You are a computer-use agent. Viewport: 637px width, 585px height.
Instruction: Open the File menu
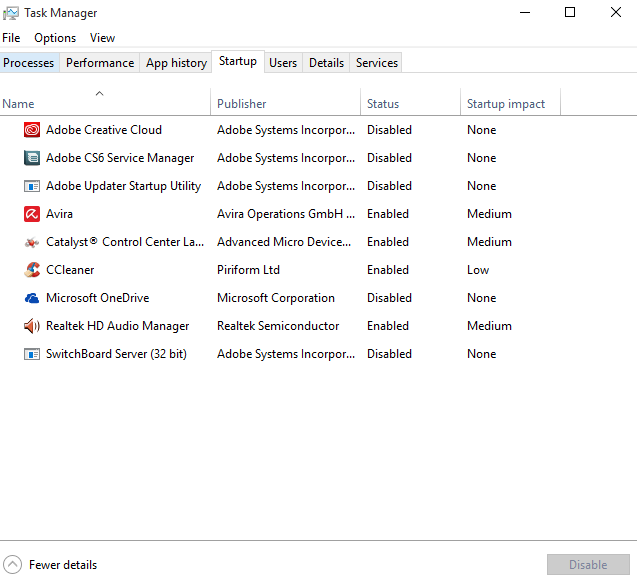tap(11, 38)
